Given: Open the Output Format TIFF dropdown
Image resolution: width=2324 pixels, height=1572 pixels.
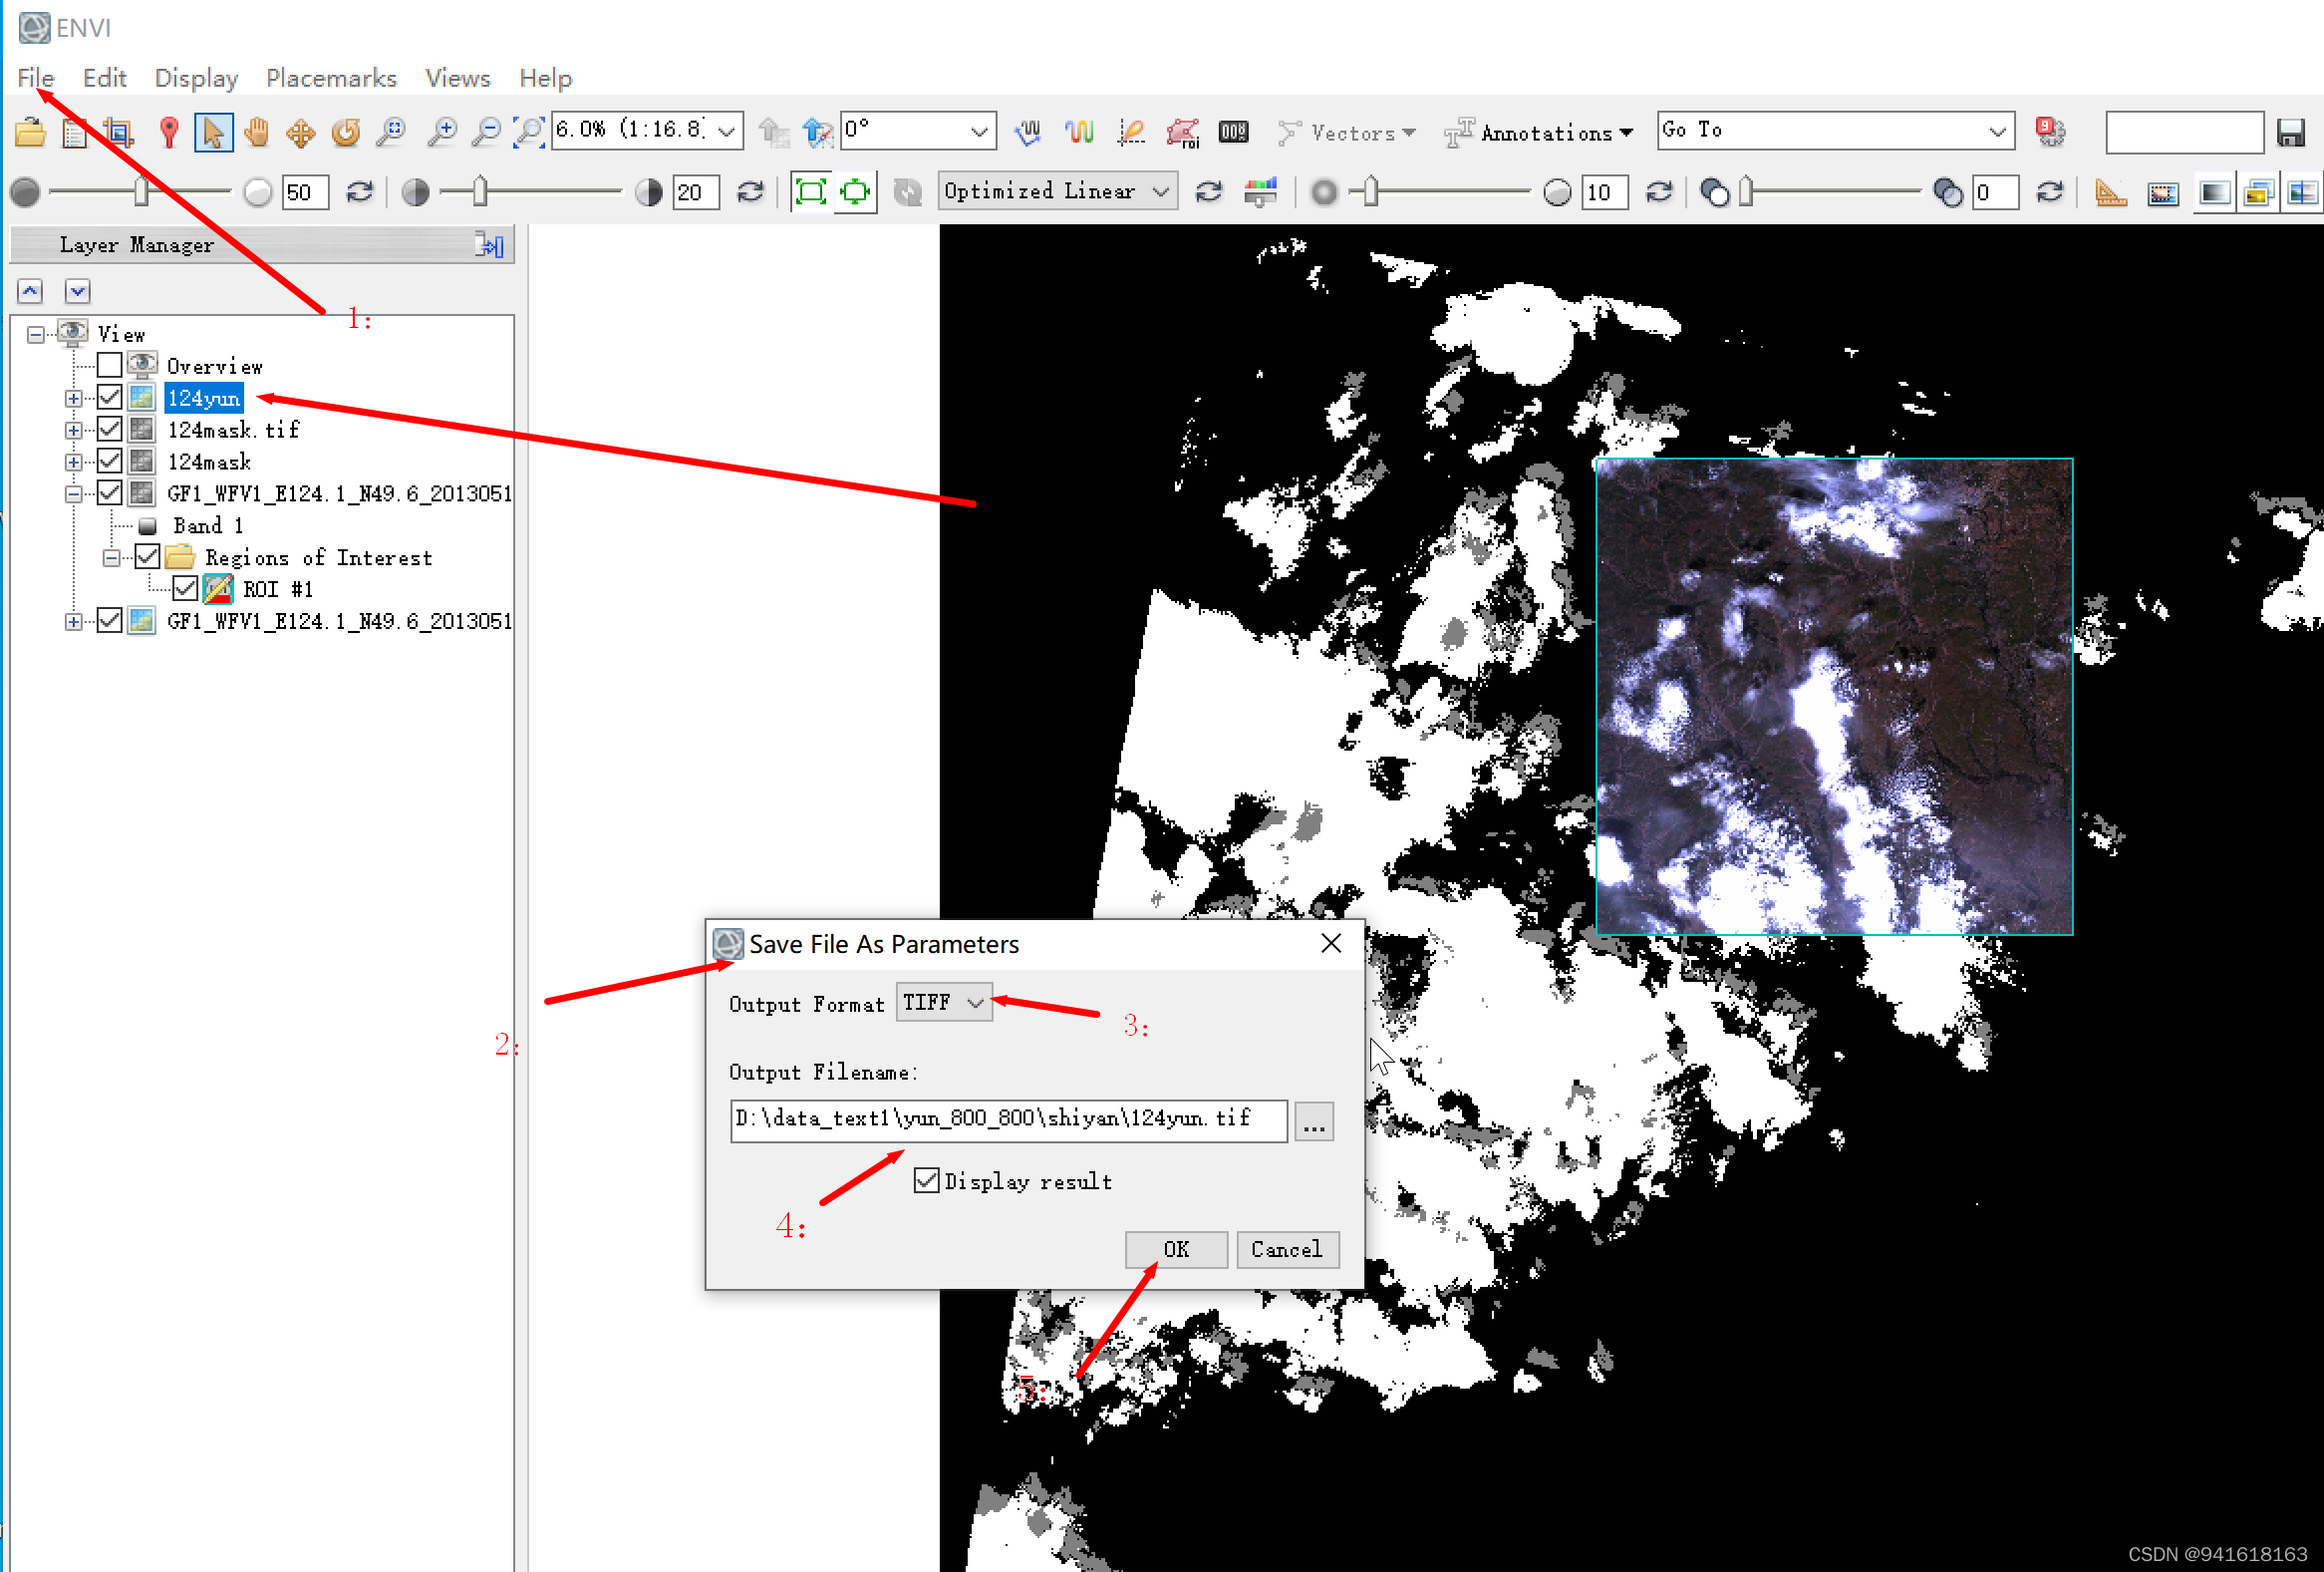Looking at the screenshot, I should [x=944, y=1002].
